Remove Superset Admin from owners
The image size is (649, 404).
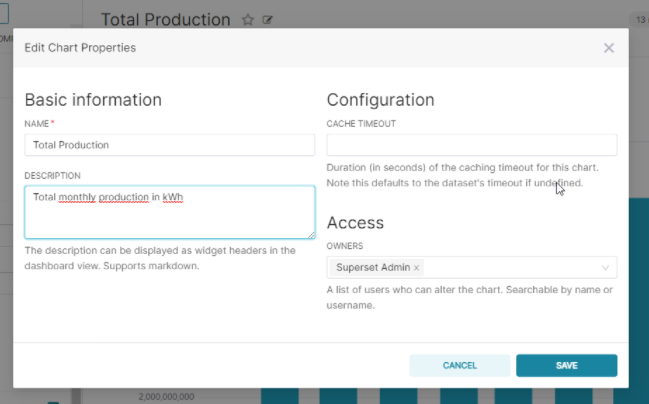(x=416, y=268)
